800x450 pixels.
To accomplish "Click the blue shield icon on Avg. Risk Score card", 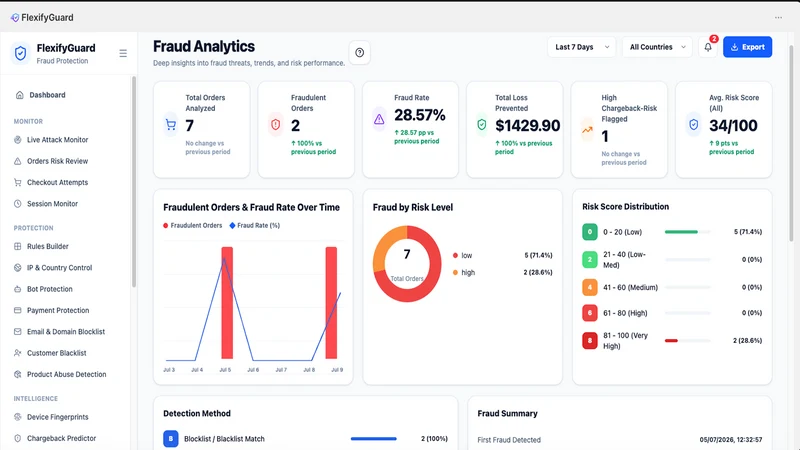I will [693, 124].
